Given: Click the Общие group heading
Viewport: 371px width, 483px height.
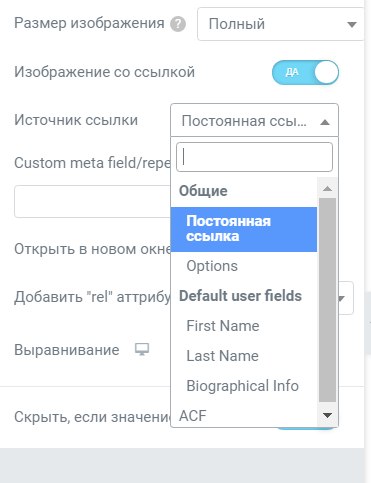Looking at the screenshot, I should (203, 191).
